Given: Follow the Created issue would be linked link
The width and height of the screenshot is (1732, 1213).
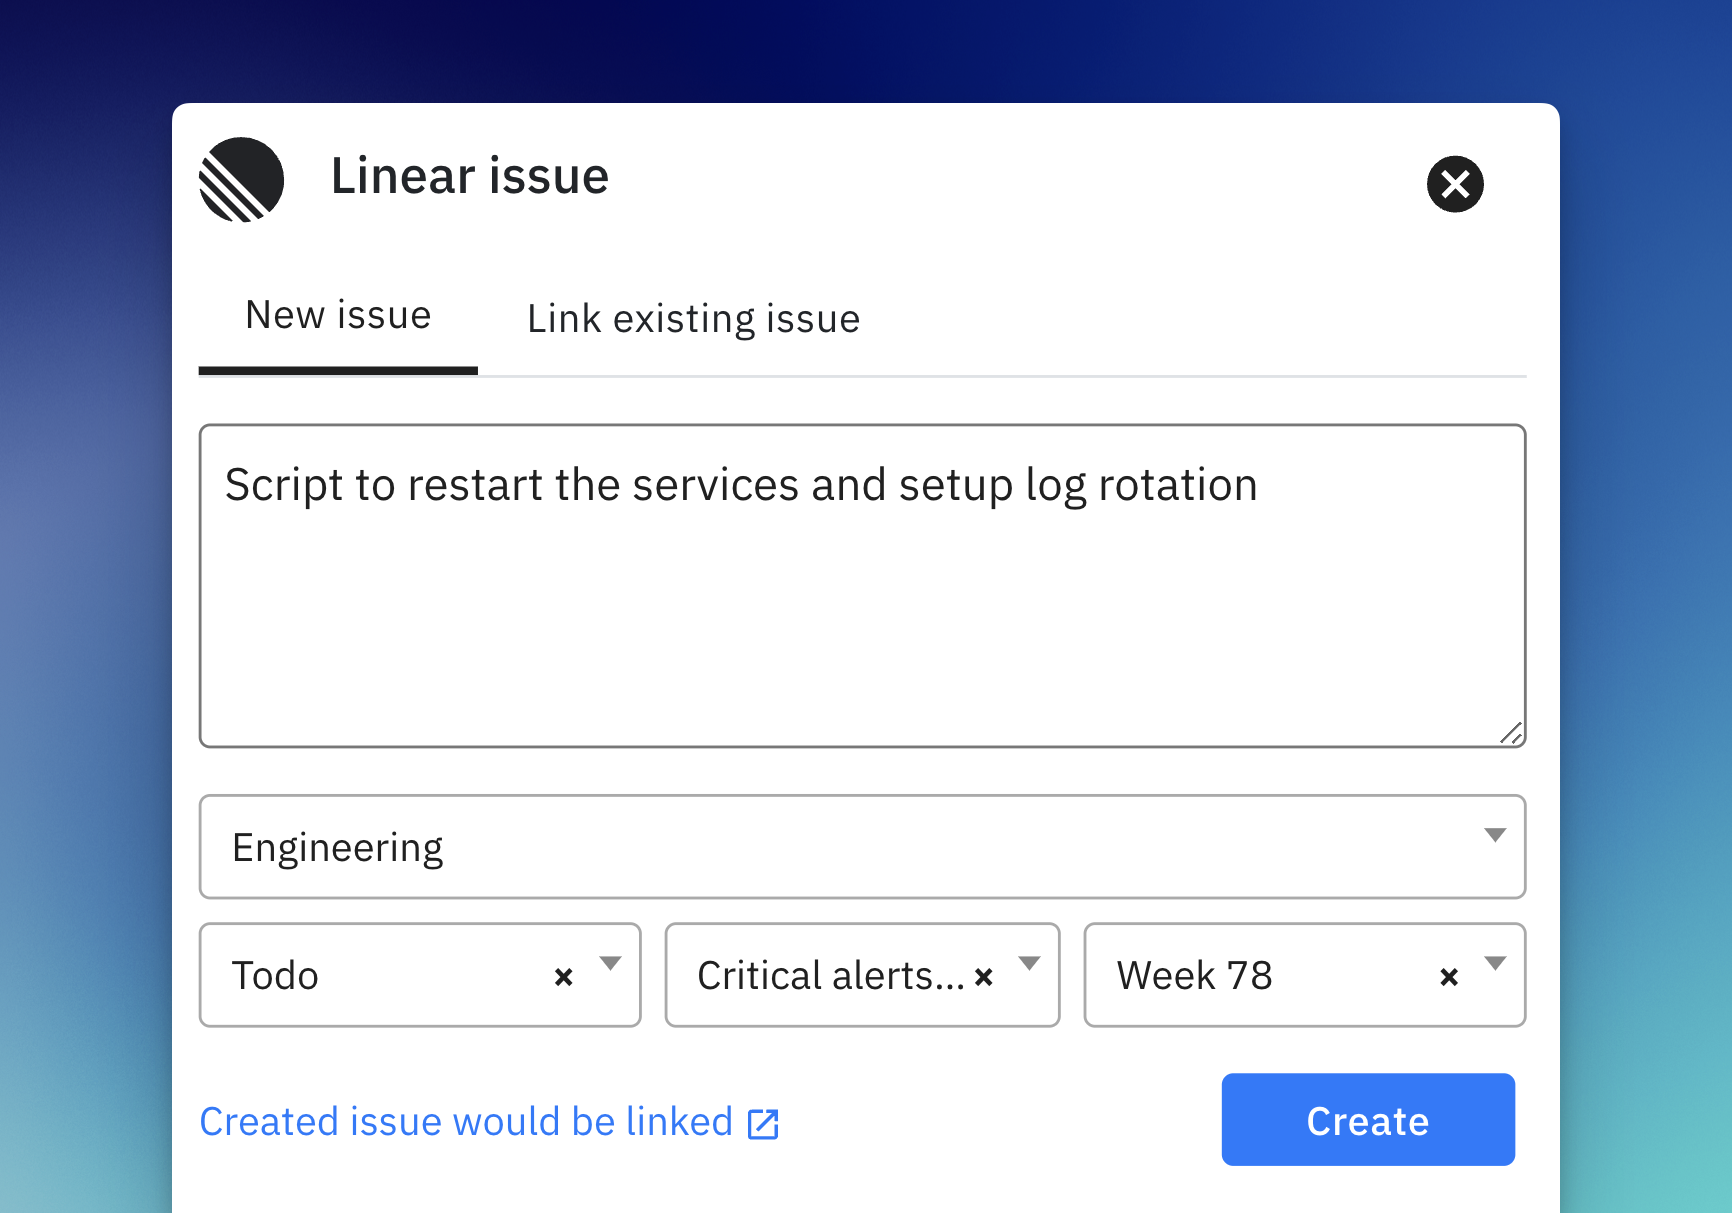Looking at the screenshot, I should coord(466,1122).
